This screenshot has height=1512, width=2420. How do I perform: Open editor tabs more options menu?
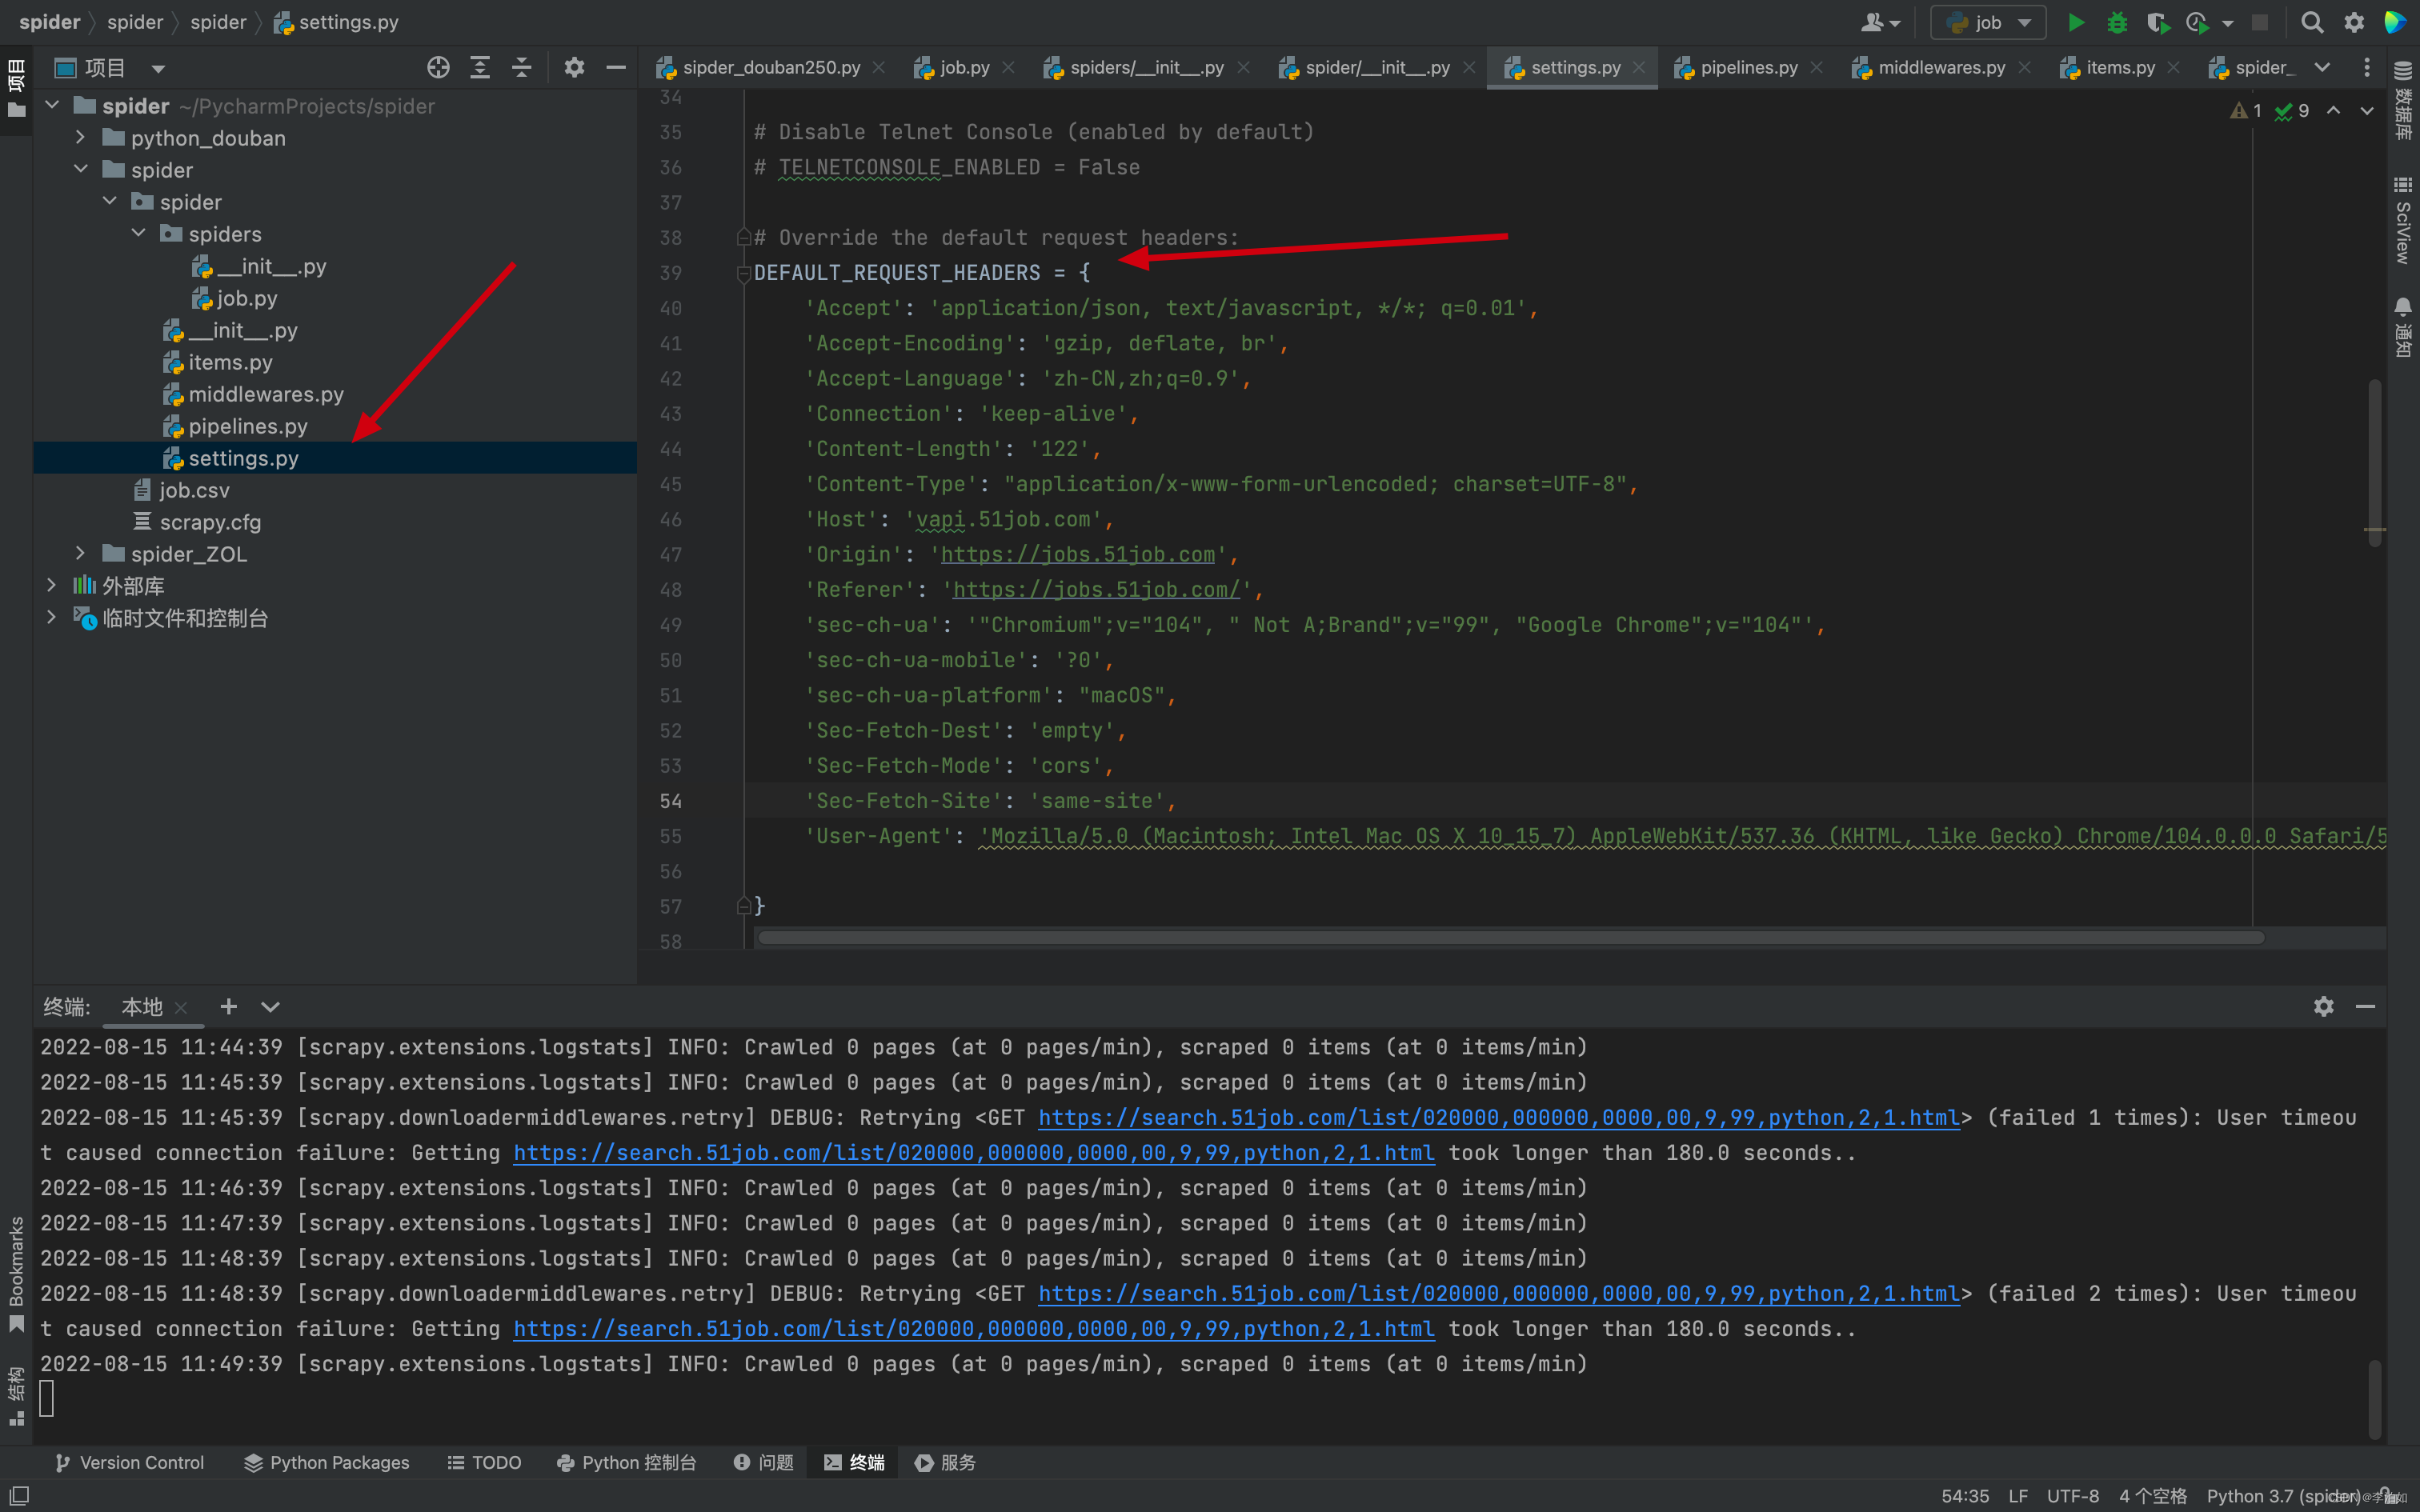tap(2366, 67)
